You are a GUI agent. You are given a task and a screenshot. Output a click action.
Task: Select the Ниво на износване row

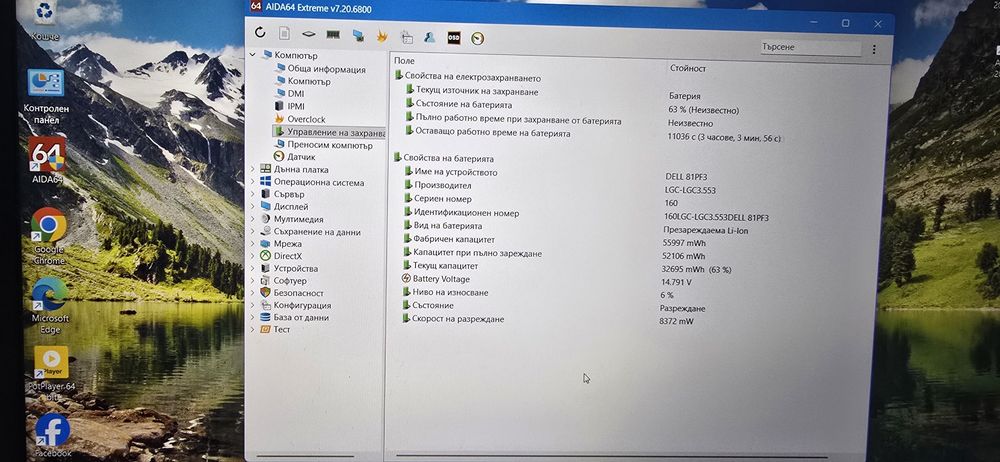coord(450,292)
